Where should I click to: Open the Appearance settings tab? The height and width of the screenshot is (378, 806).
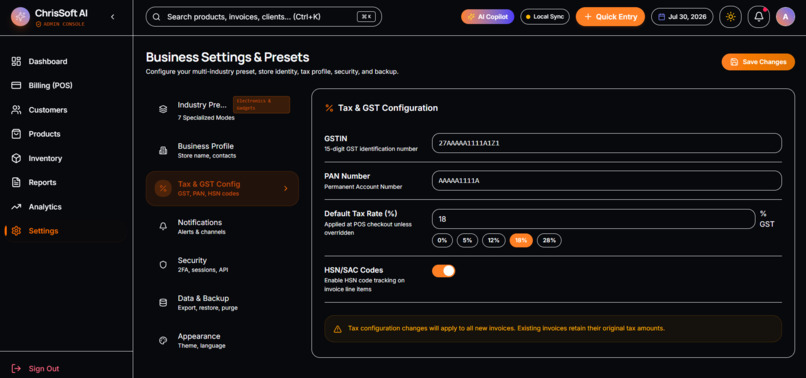click(x=223, y=340)
